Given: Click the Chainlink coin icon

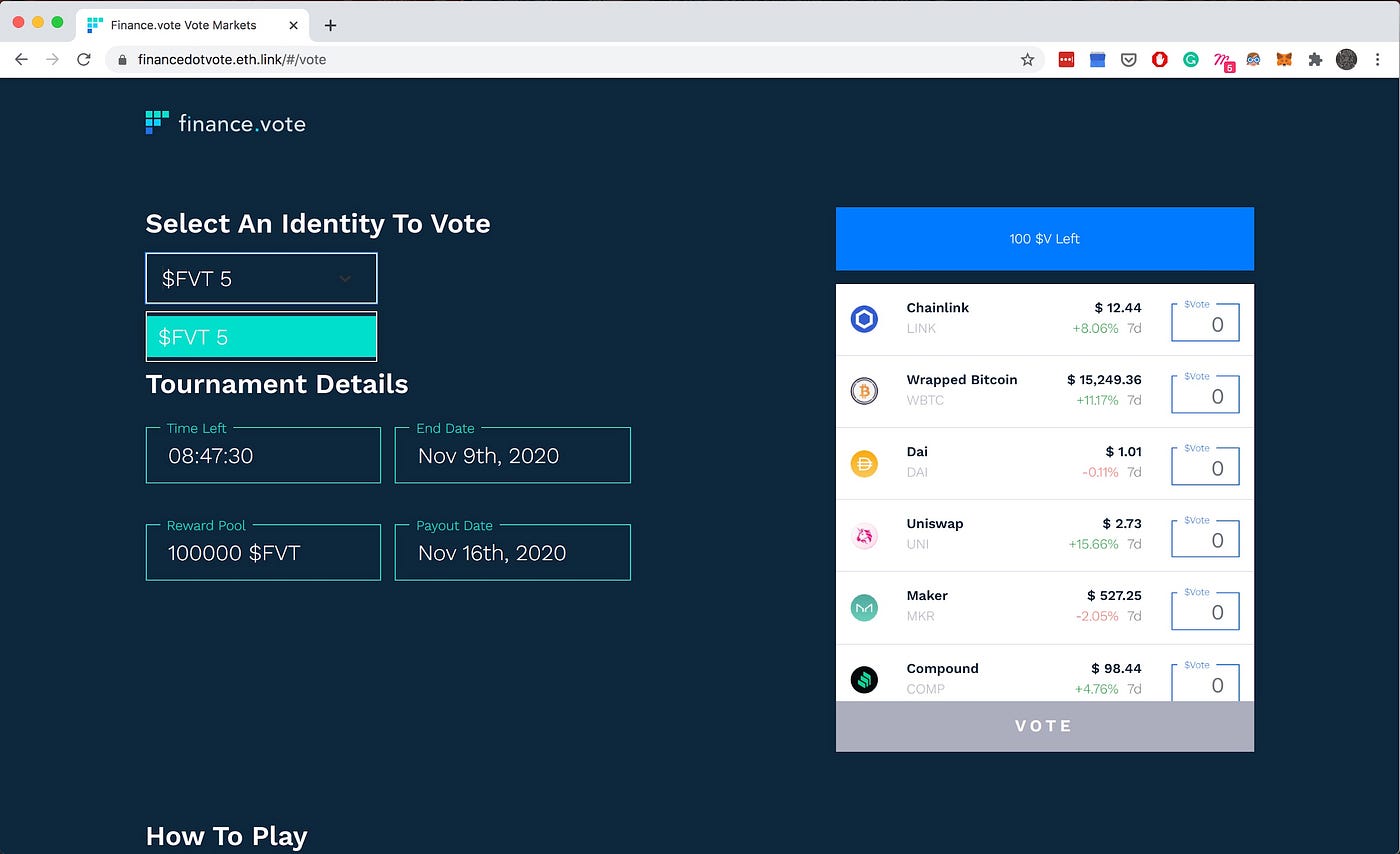Looking at the screenshot, I should tap(864, 319).
